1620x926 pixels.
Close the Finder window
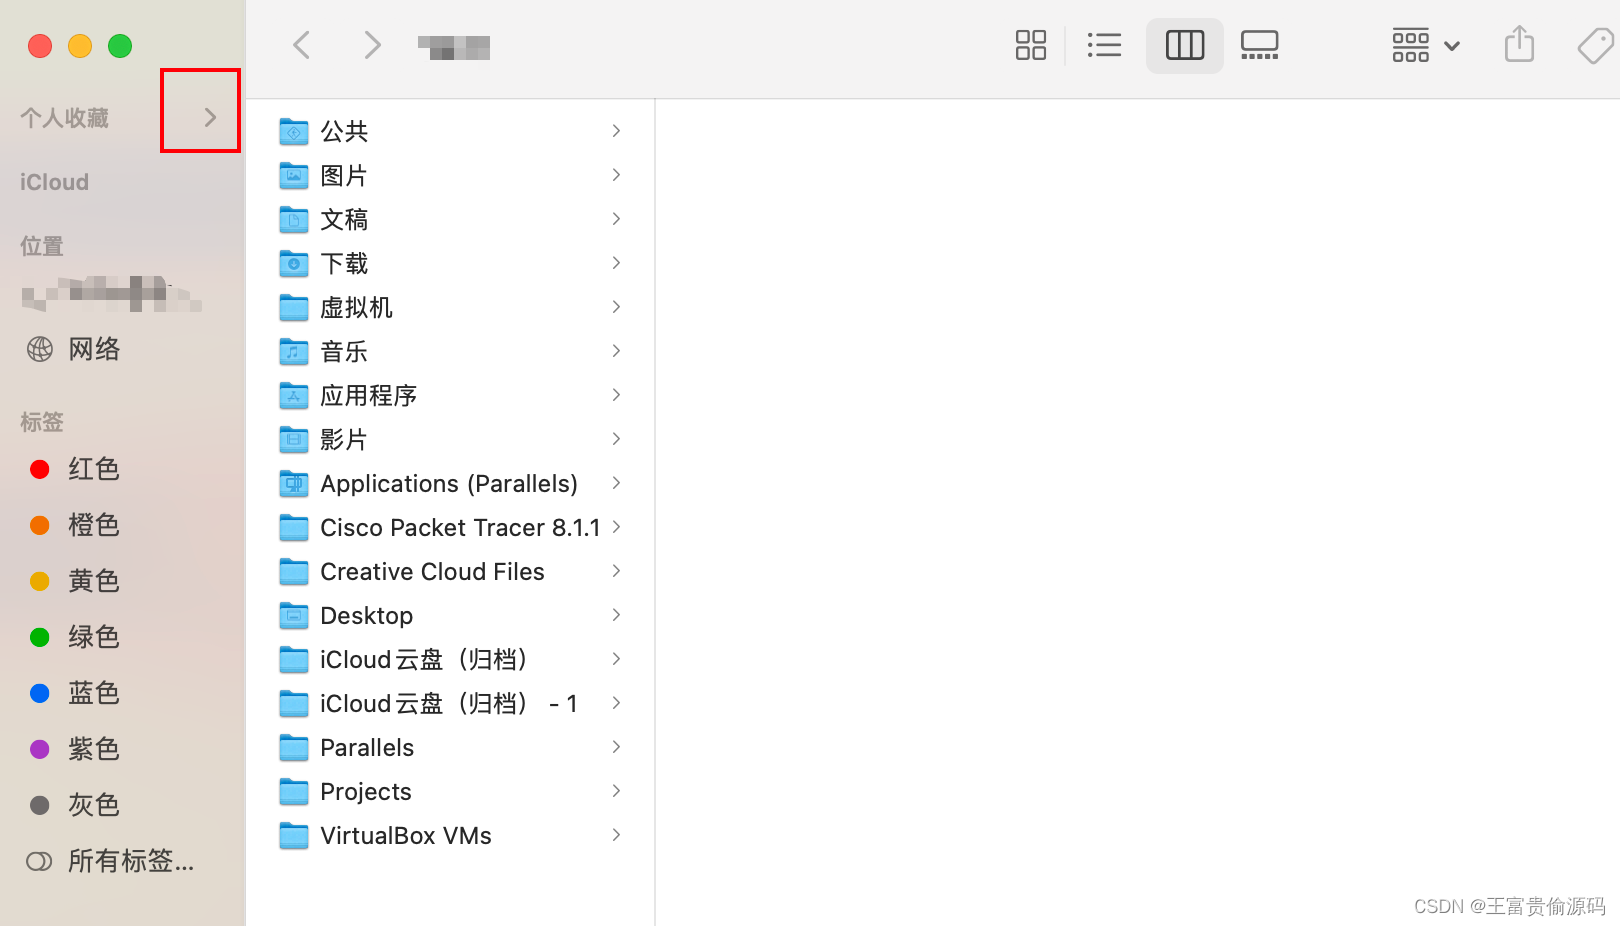click(40, 46)
